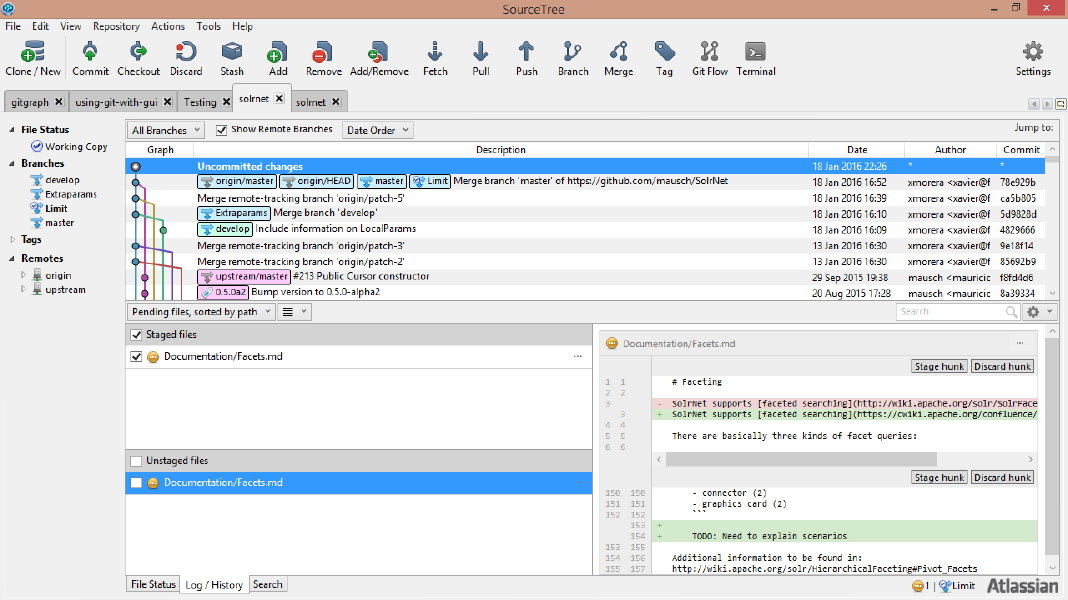Check unstaged Documentation/Facets.md checkbox

tap(136, 482)
